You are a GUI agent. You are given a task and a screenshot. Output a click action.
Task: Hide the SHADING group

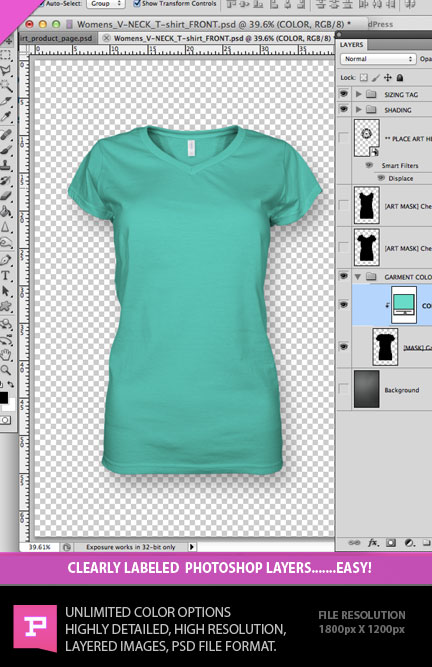click(x=344, y=109)
